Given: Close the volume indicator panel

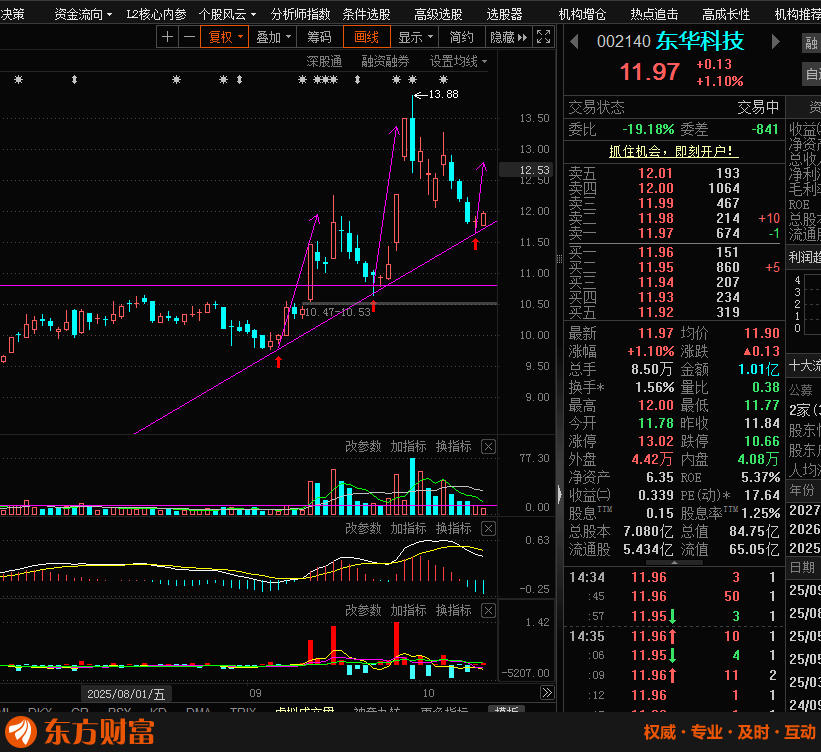Looking at the screenshot, I should 488,447.
